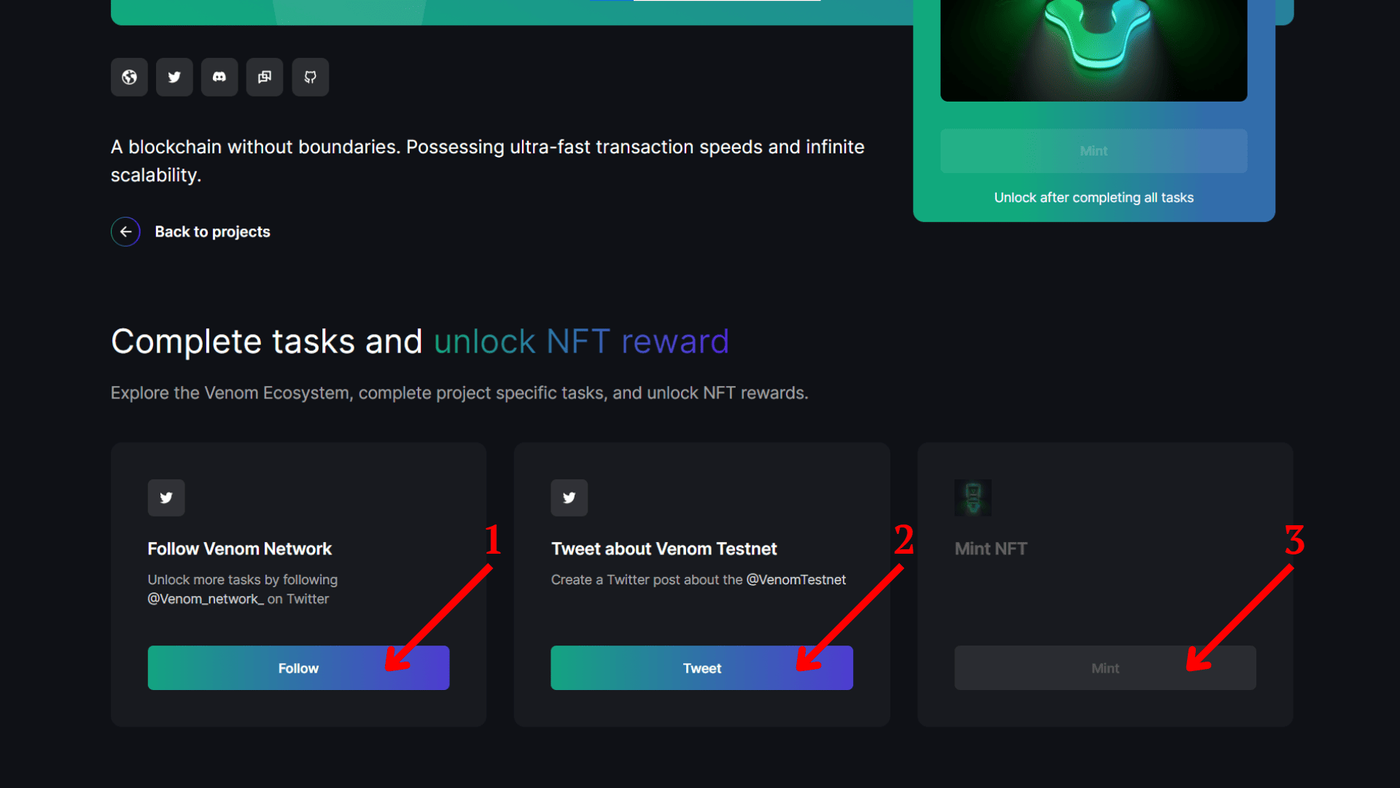Screen dimensions: 1400x788
Task: Click the glowing NFT reward image
Action: pos(1093,50)
